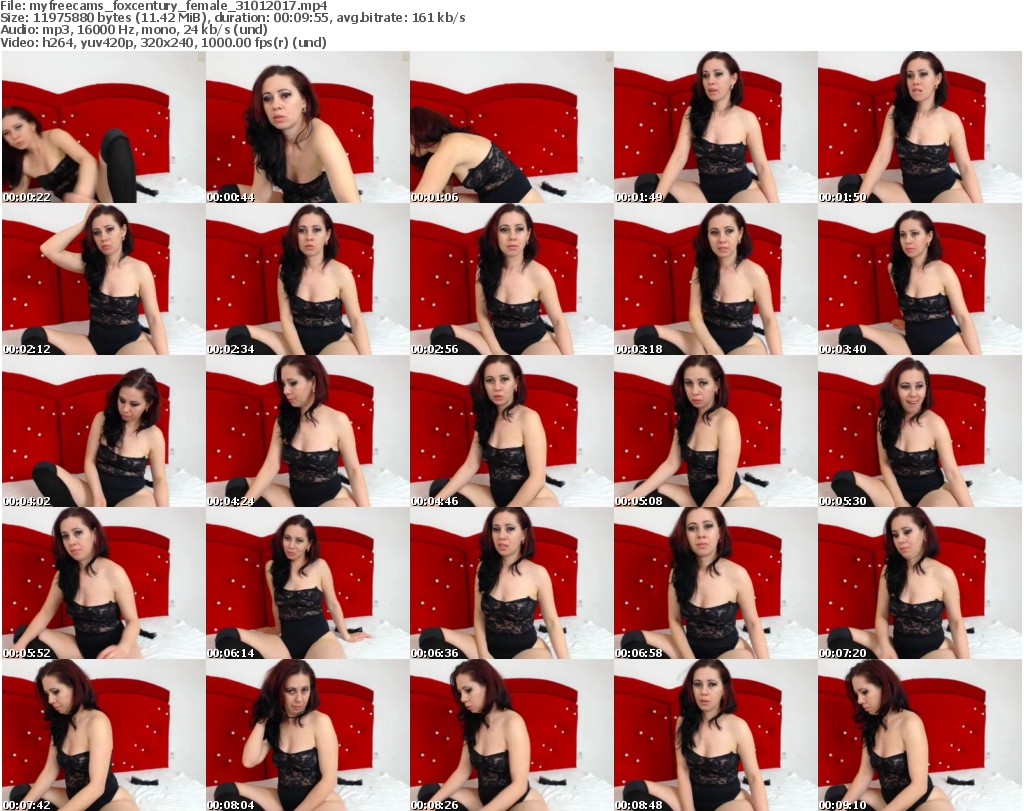
Task: Open the frame stamped 00:03:18
Action: point(715,279)
